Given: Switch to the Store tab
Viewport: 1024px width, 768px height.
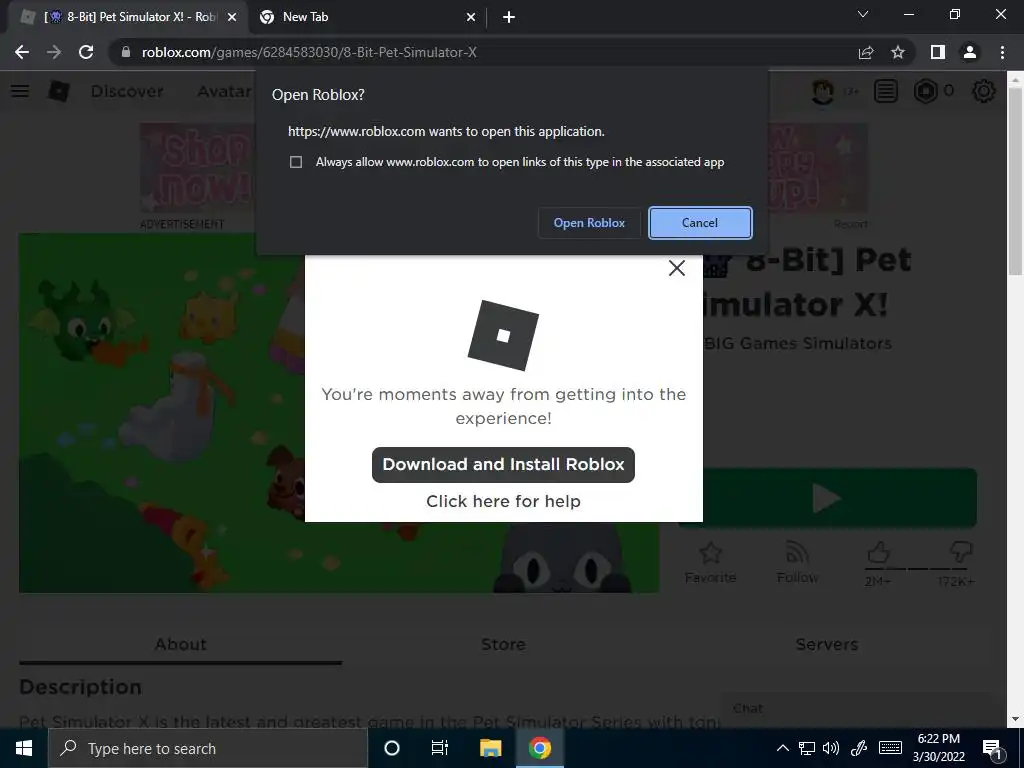Looking at the screenshot, I should point(503,645).
